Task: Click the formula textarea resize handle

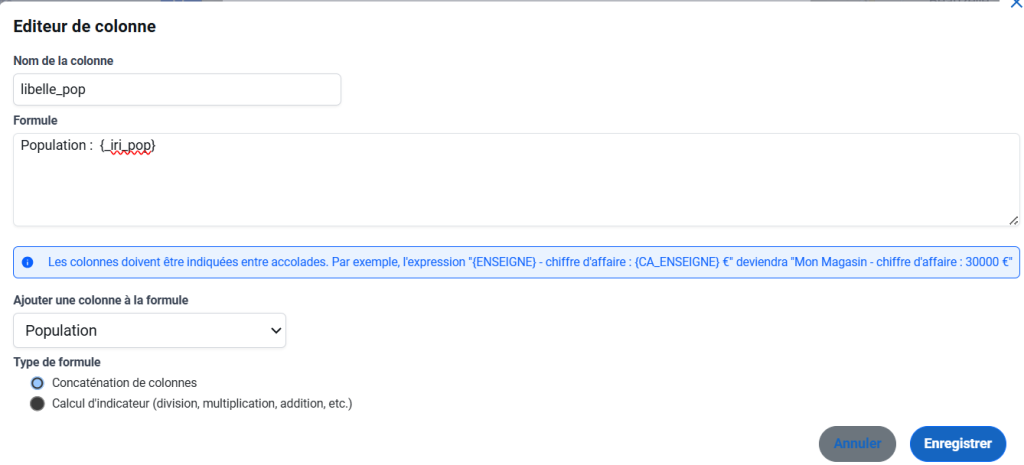Action: (x=1013, y=221)
